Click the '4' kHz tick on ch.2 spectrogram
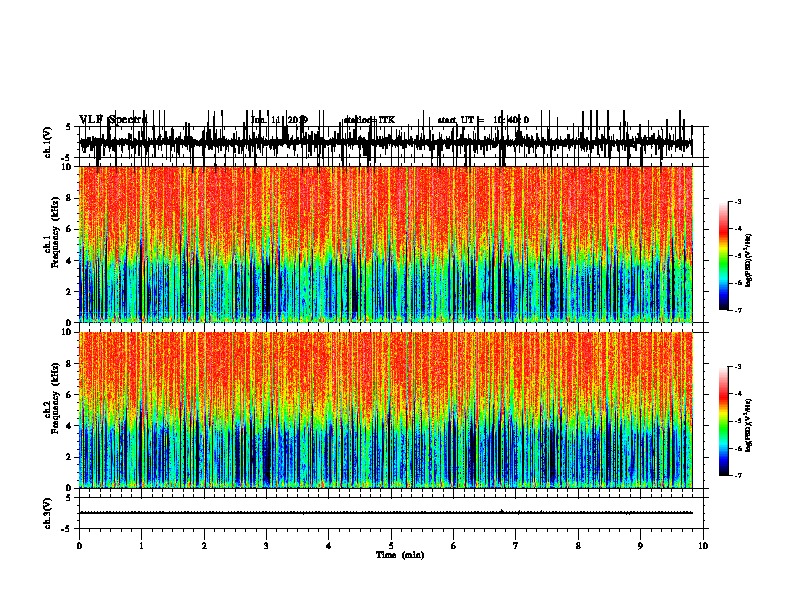This screenshot has width=792, height=612. pyautogui.click(x=70, y=426)
